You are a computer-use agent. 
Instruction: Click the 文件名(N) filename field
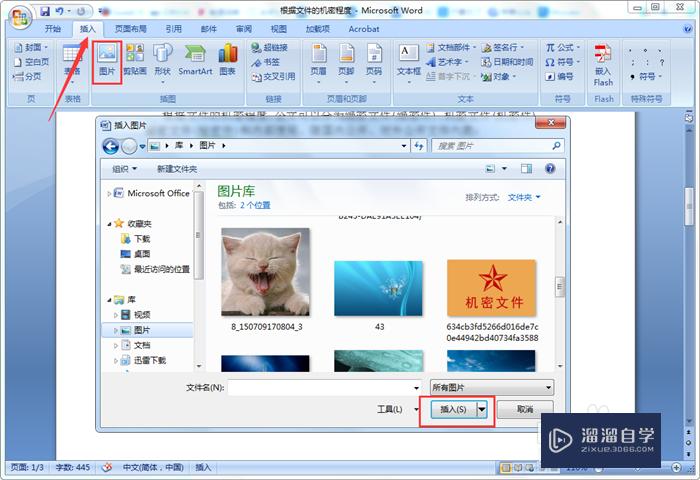pos(325,387)
